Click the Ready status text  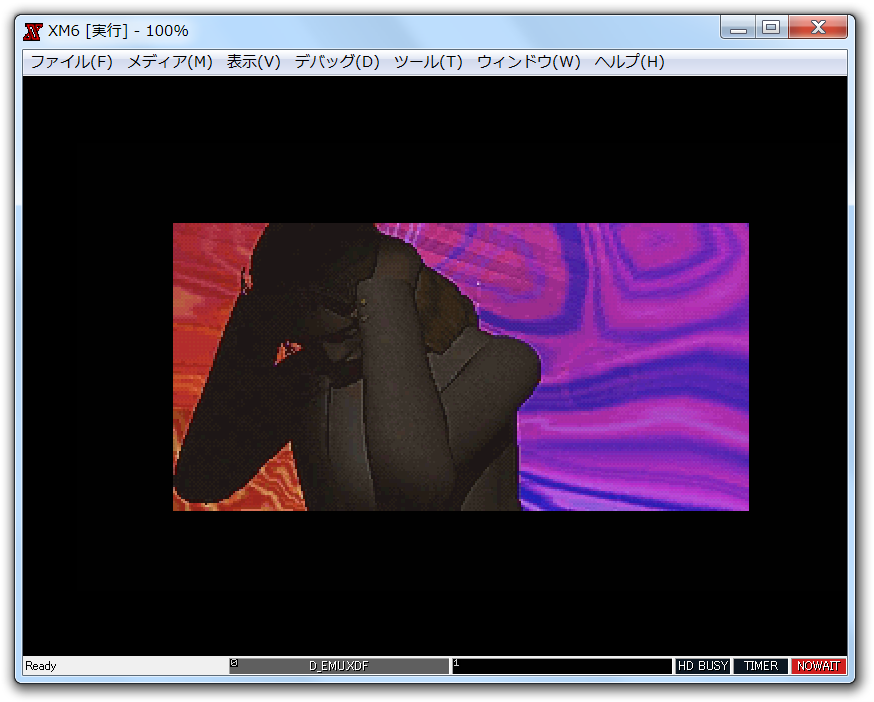(x=41, y=666)
